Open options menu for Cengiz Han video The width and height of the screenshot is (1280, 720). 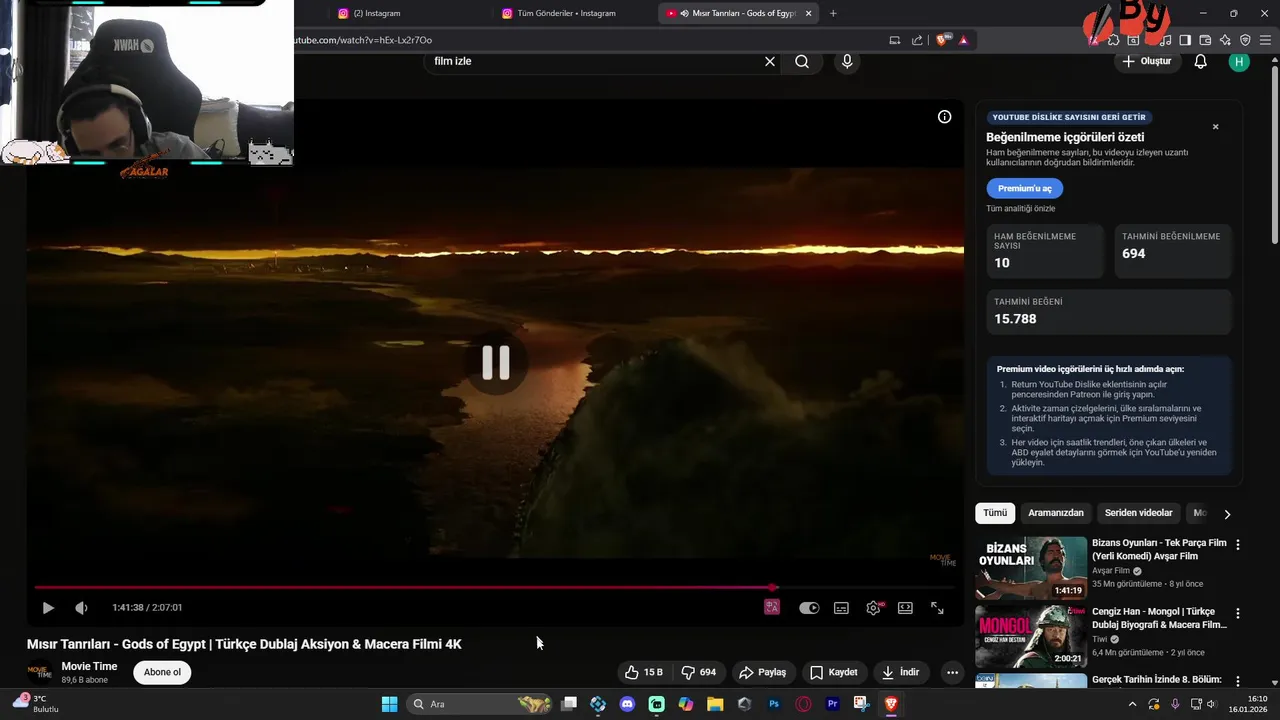coord(1238,613)
